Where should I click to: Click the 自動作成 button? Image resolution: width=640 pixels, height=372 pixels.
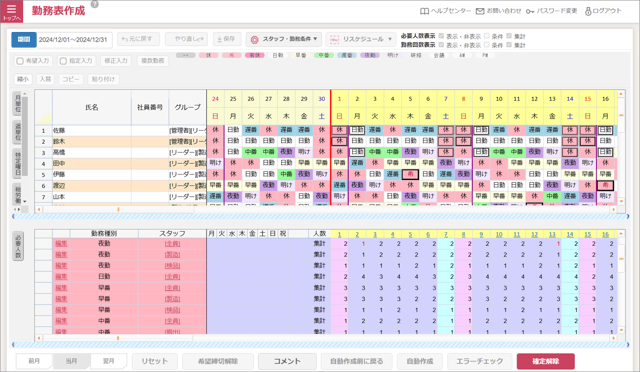(420, 361)
